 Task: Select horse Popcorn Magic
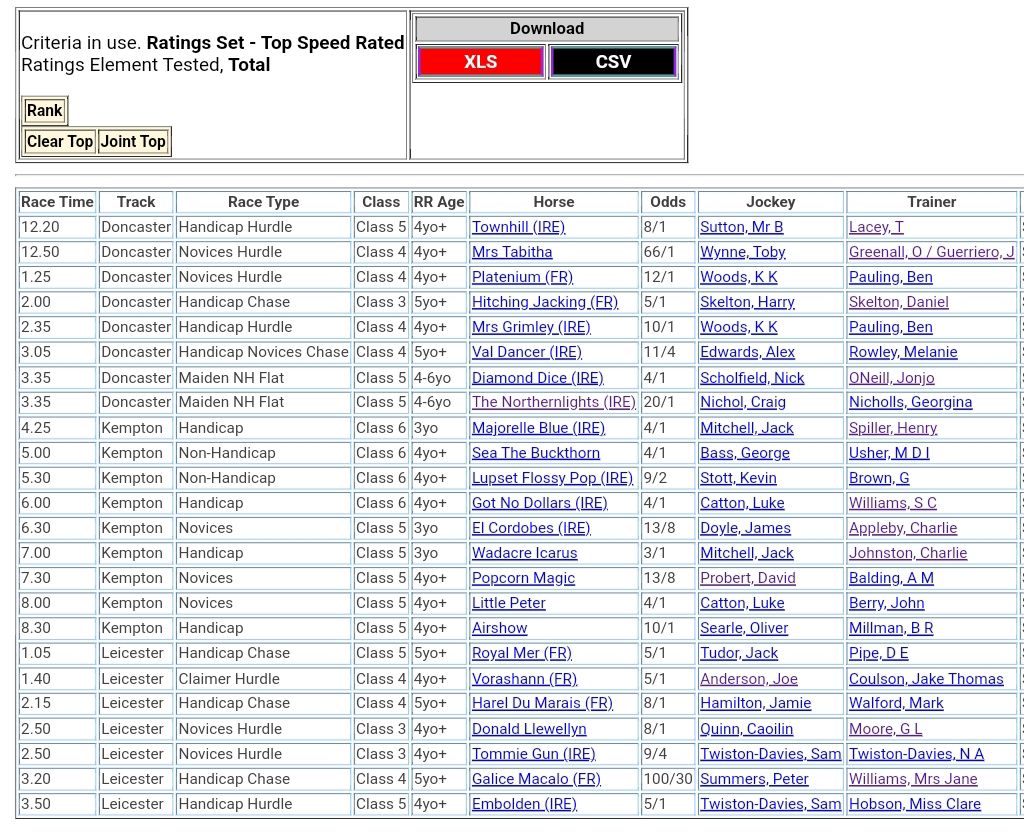click(523, 578)
